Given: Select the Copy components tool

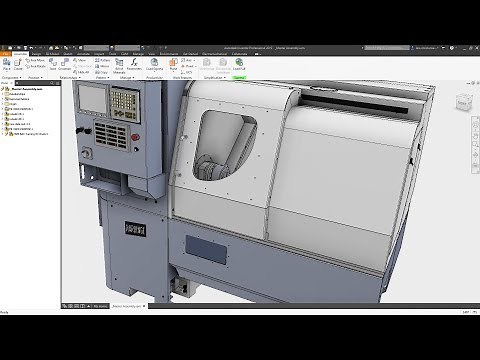Looking at the screenshot, I should click(101, 72).
